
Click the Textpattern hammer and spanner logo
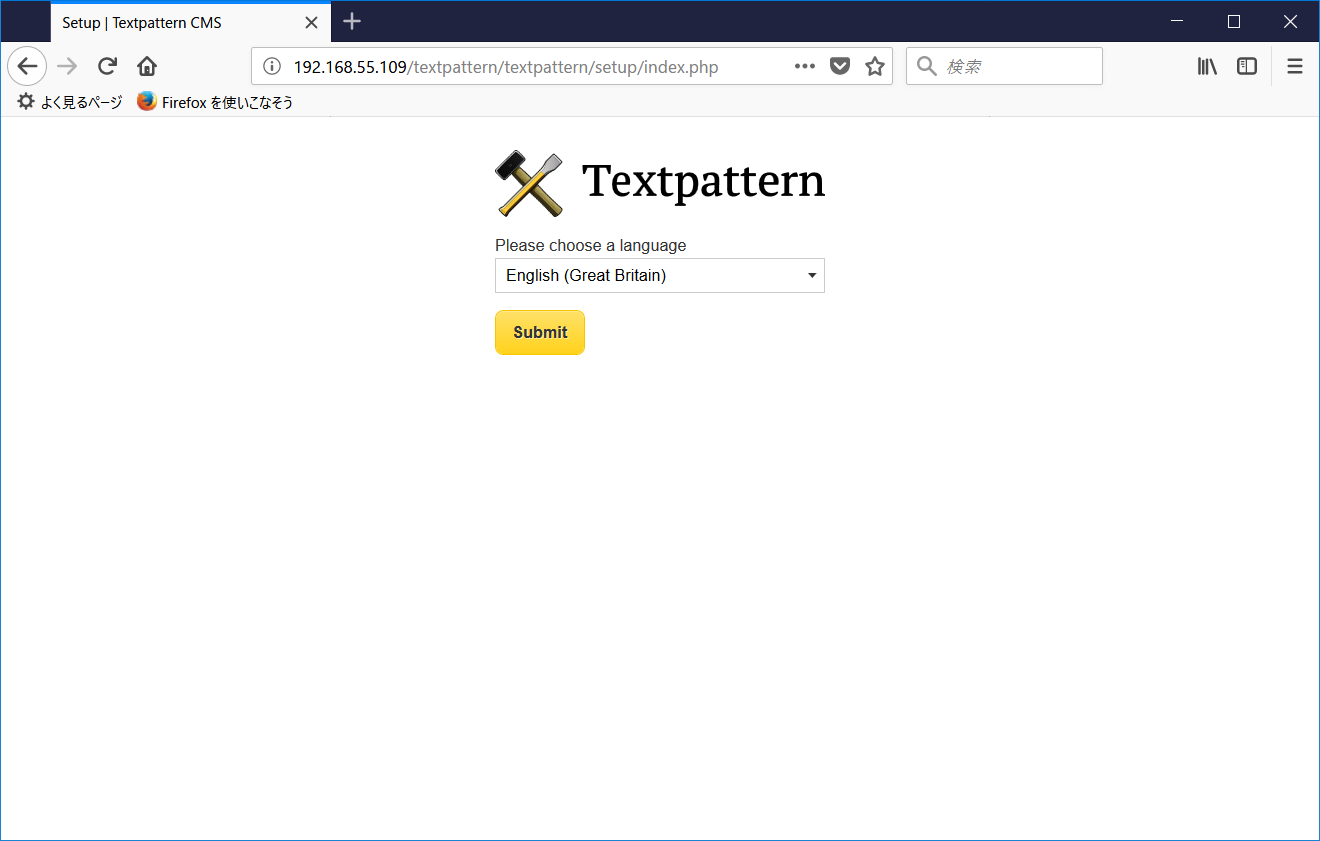528,183
